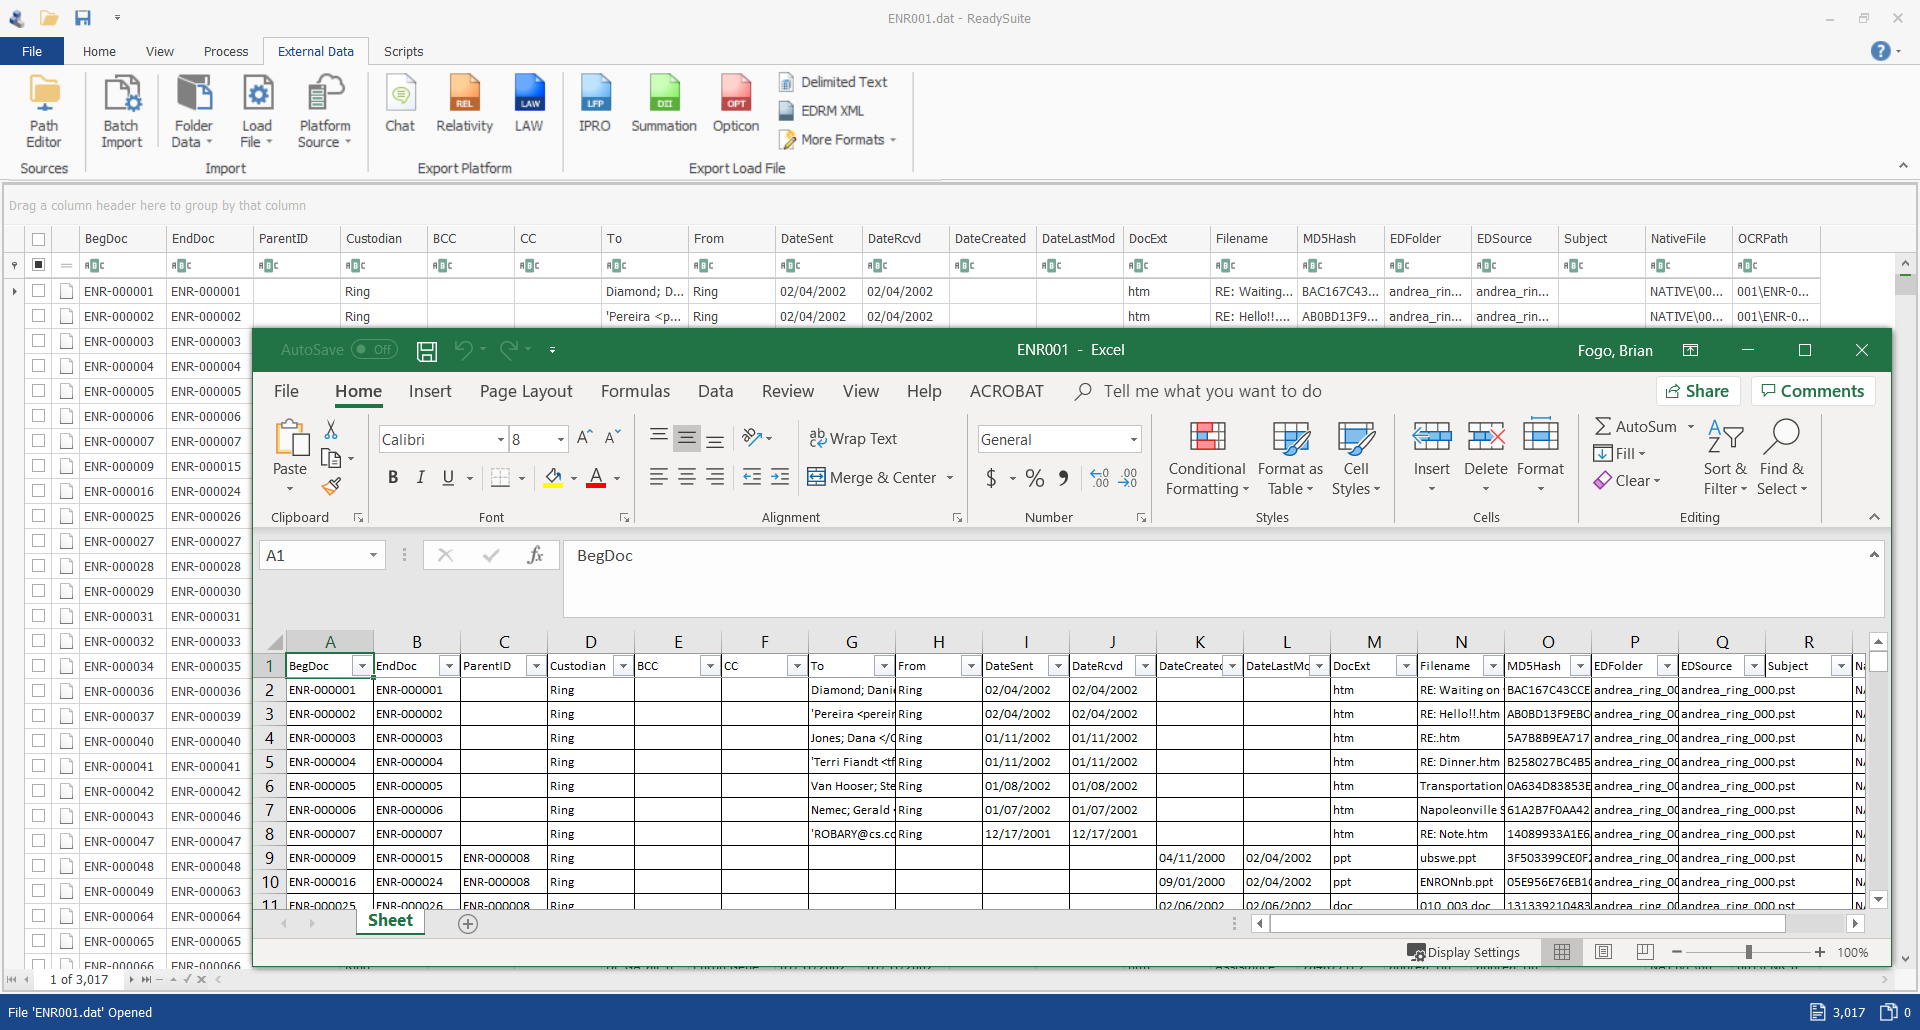
Task: Apply Percent Style in Excel
Action: point(1035,478)
